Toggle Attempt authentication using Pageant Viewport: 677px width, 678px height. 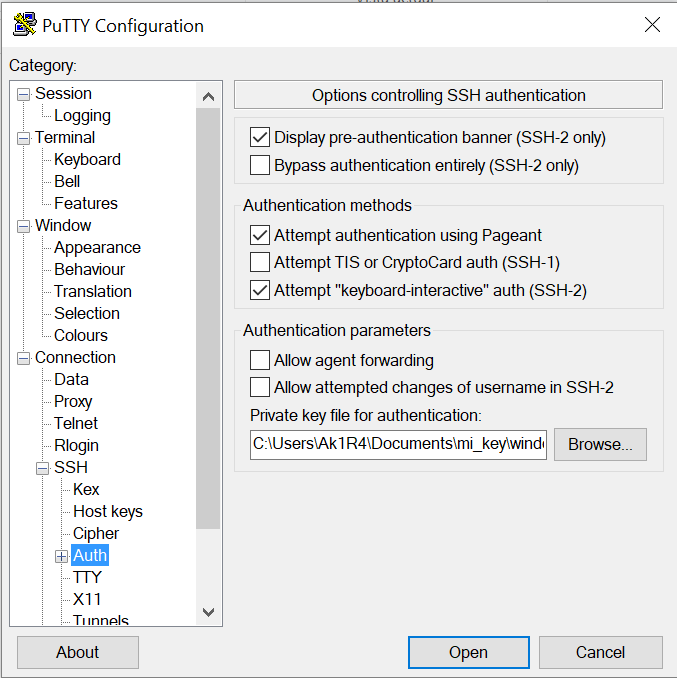[x=260, y=235]
